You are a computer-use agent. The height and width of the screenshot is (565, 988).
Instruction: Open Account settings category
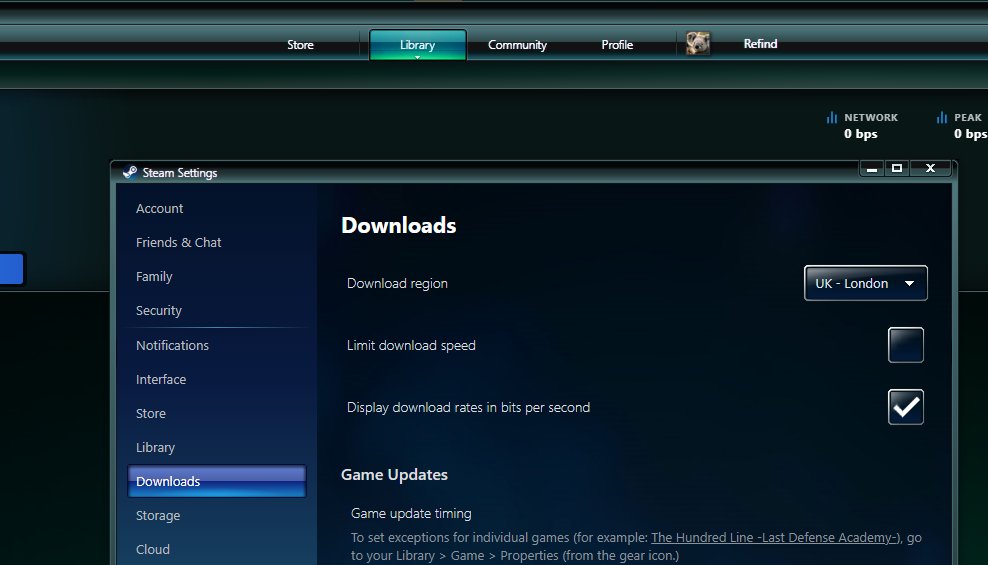click(x=159, y=208)
